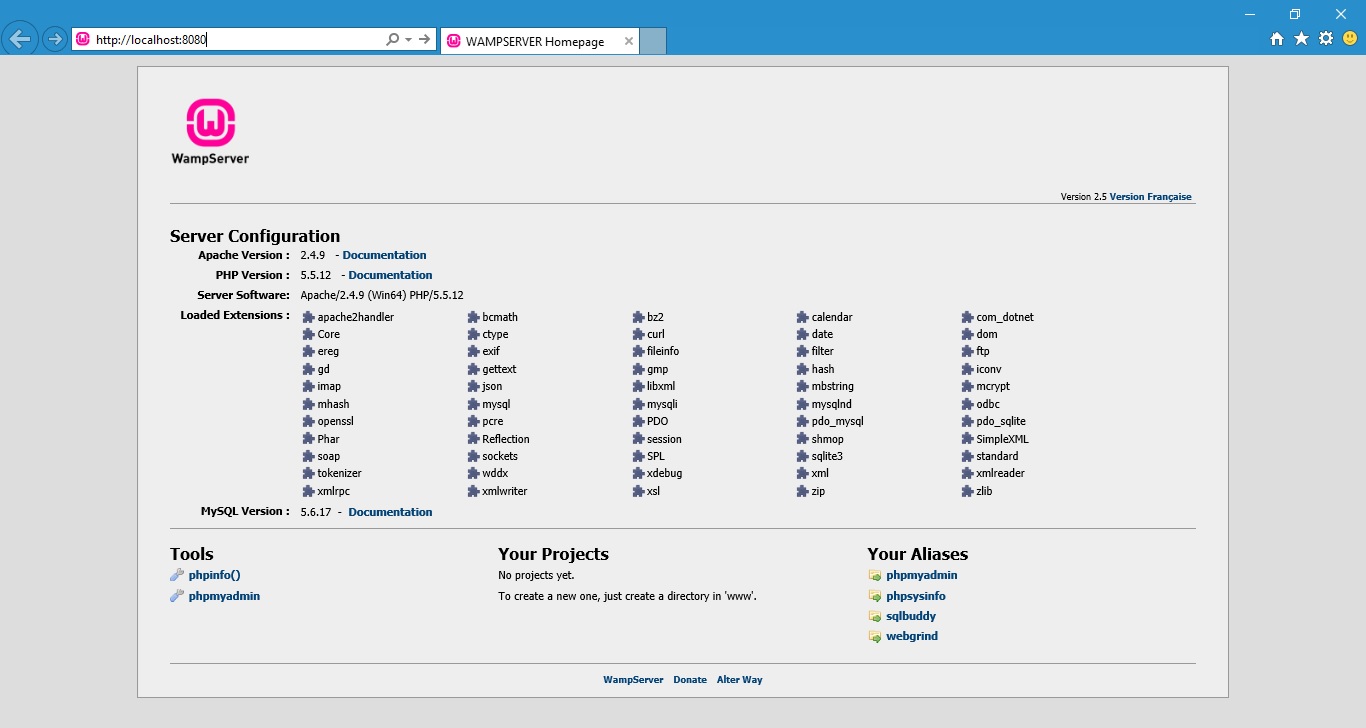Click the 'pdo_mysql' extension name
This screenshot has height=728, width=1366.
837,421
